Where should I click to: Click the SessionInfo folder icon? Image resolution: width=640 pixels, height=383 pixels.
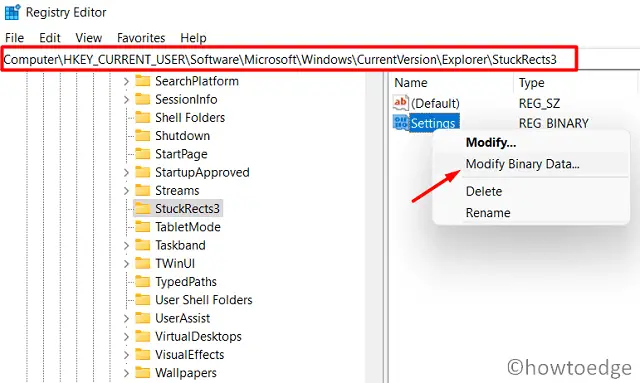(142, 99)
